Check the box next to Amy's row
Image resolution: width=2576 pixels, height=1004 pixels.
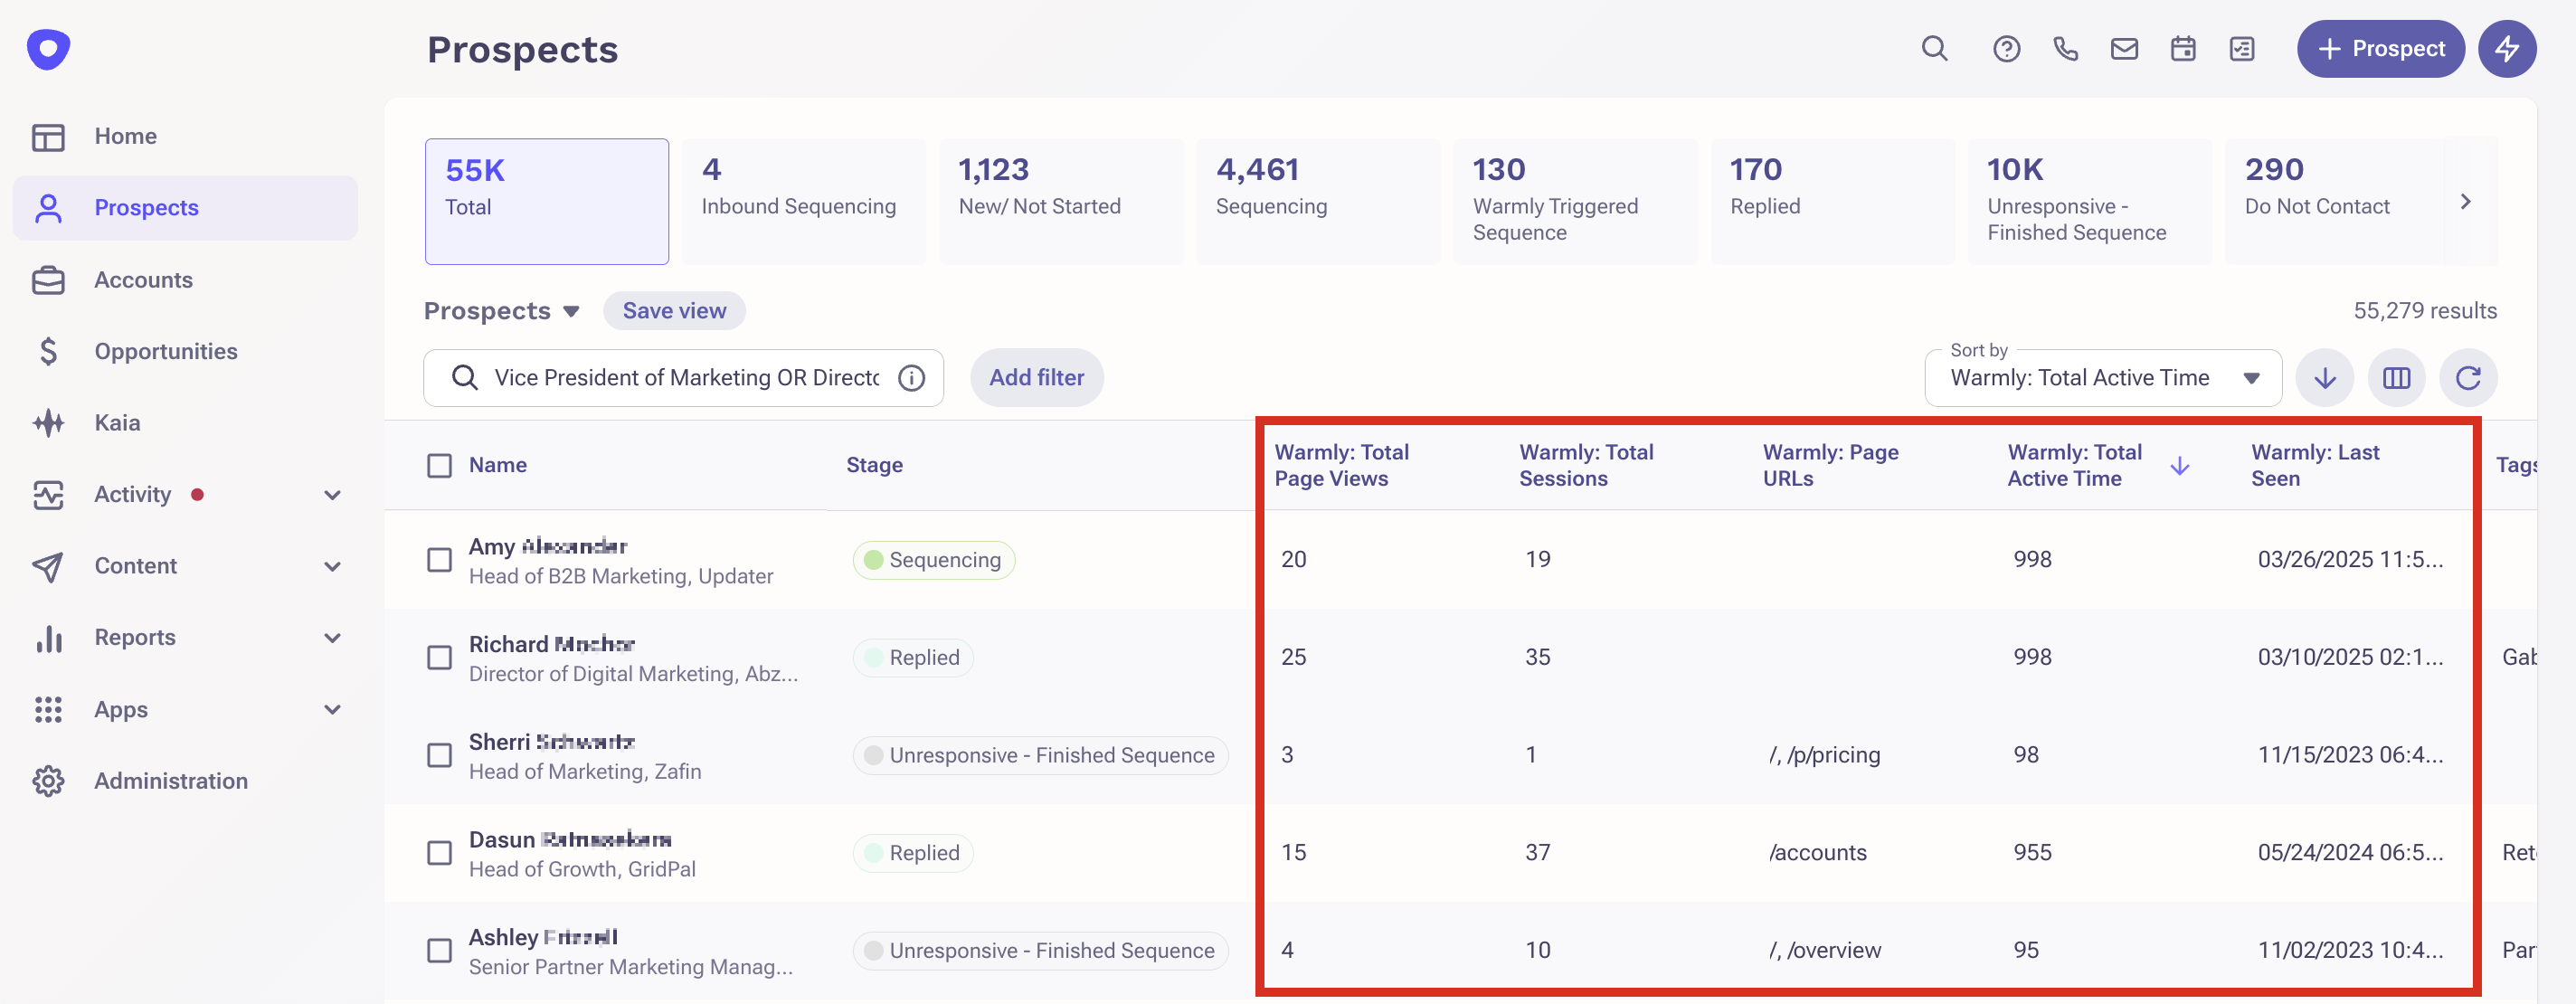pyautogui.click(x=439, y=560)
